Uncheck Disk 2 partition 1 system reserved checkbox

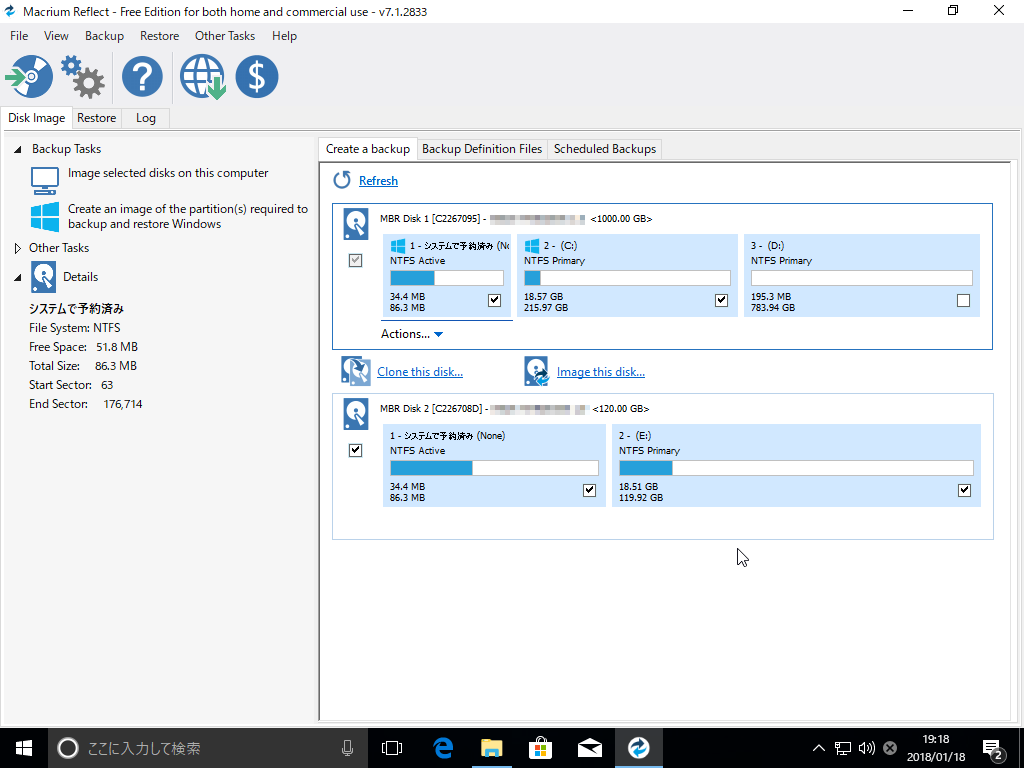pos(589,490)
